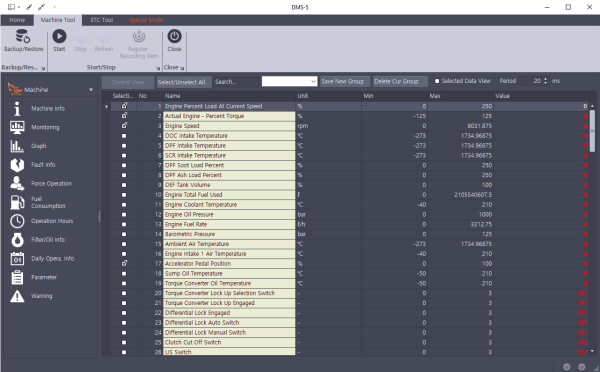Open quick access toolbar customize arrow
Image resolution: width=600 pixels, height=372 pixels.
click(54, 7)
